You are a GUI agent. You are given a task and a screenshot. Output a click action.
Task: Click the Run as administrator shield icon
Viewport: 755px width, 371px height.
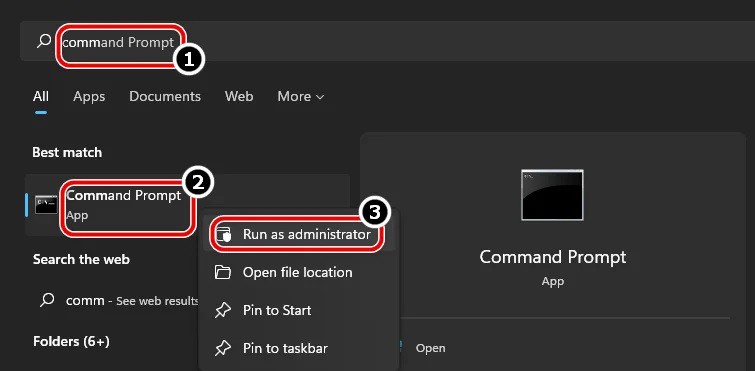[223, 234]
